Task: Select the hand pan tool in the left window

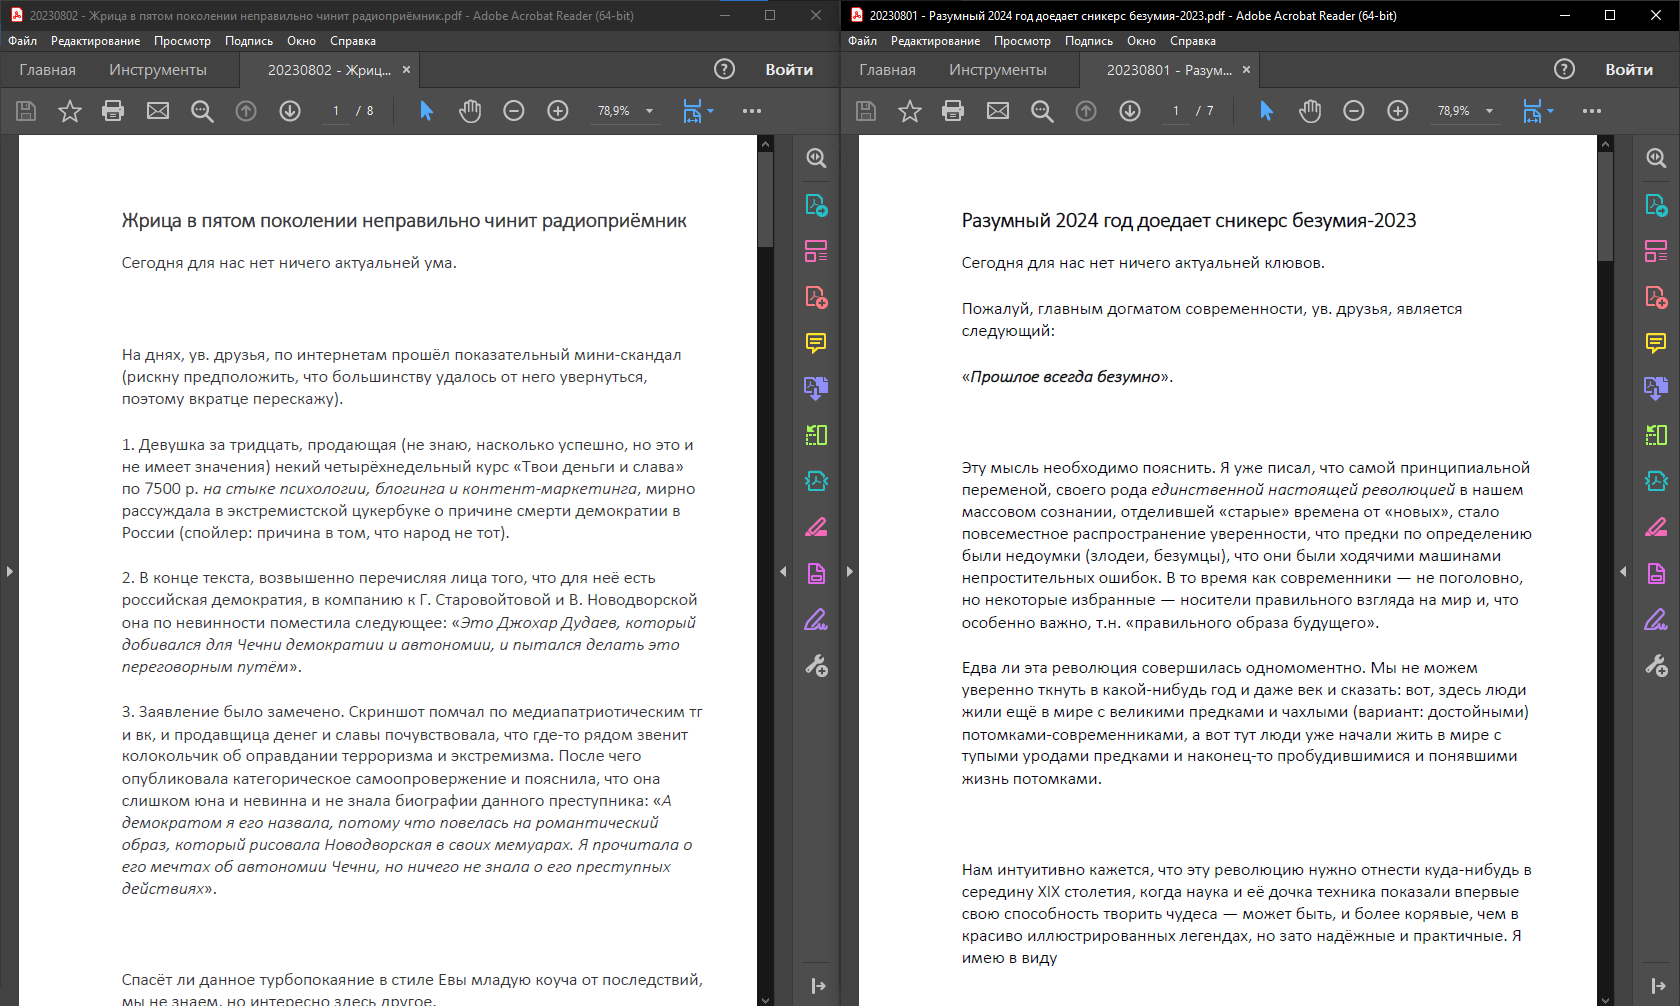Action: 470,111
